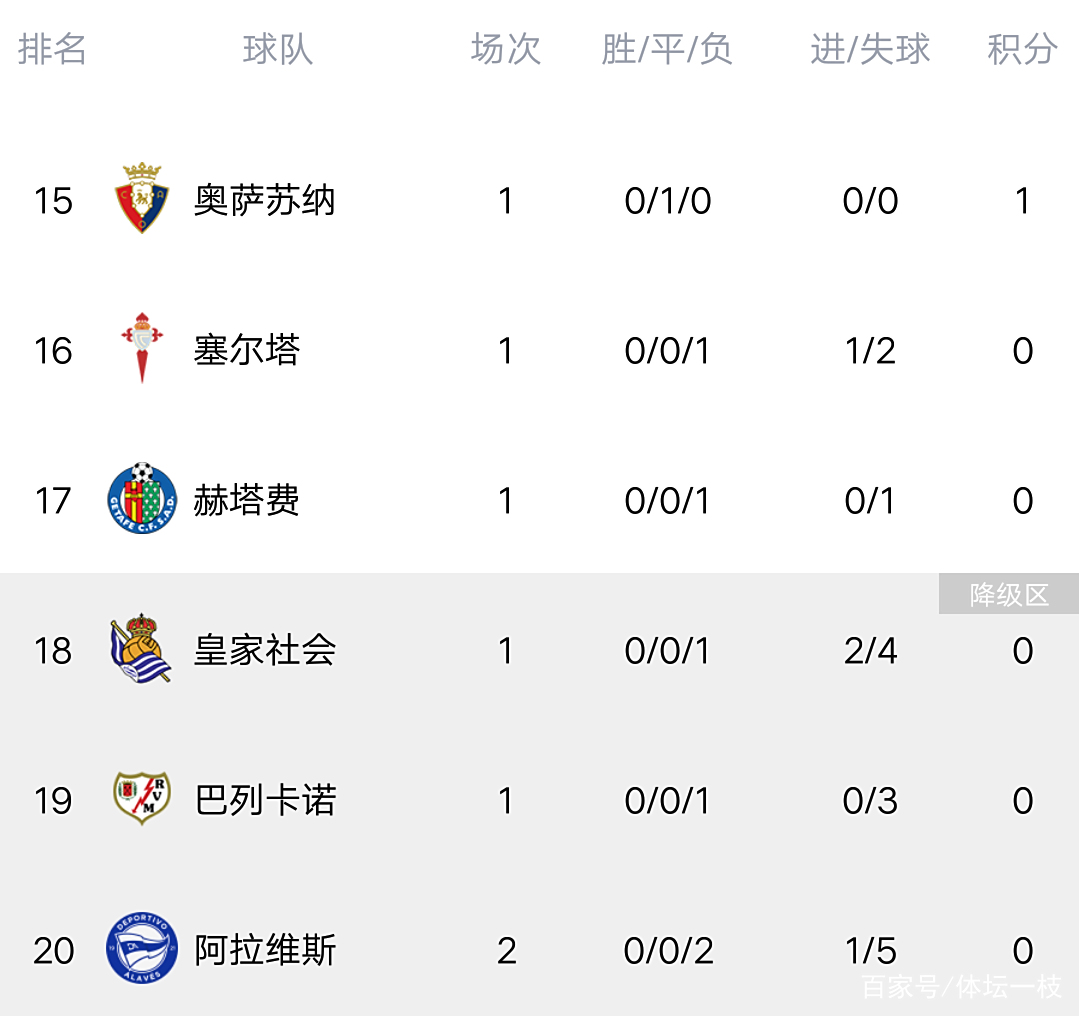Open the 巴列卡诺 team link
The height and width of the screenshot is (1016, 1079).
tap(265, 801)
